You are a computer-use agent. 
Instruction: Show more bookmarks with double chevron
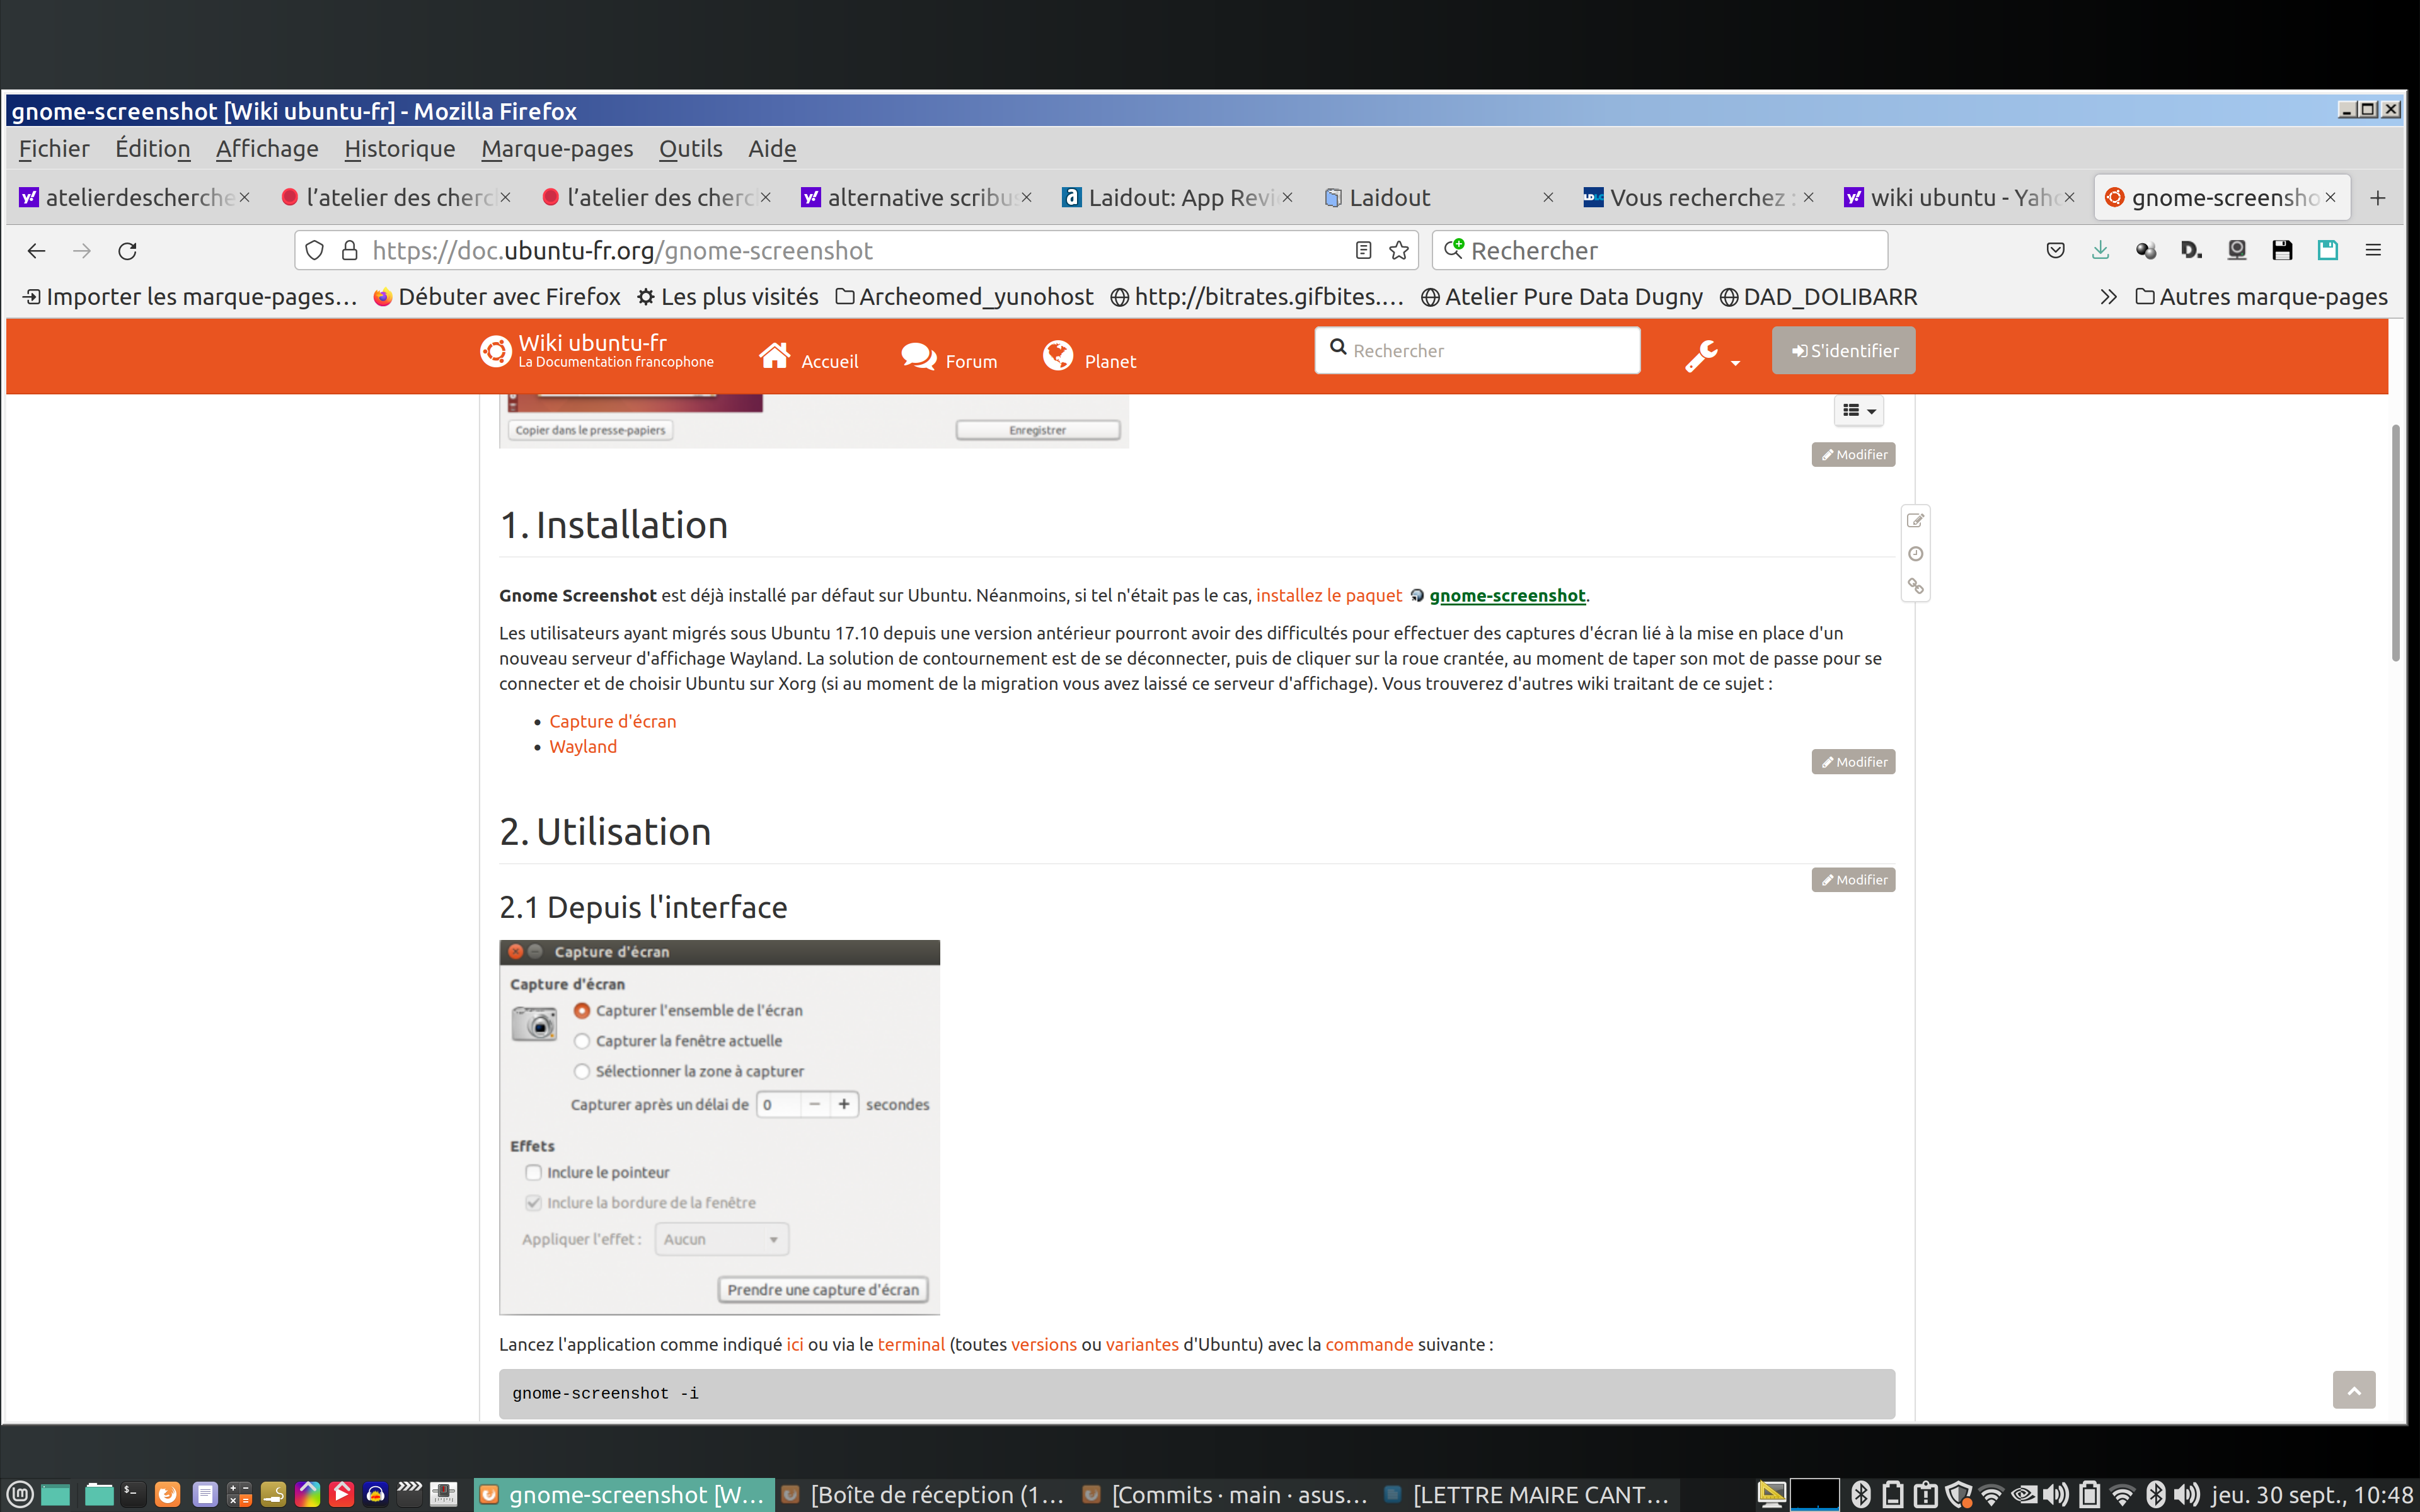(x=2108, y=297)
